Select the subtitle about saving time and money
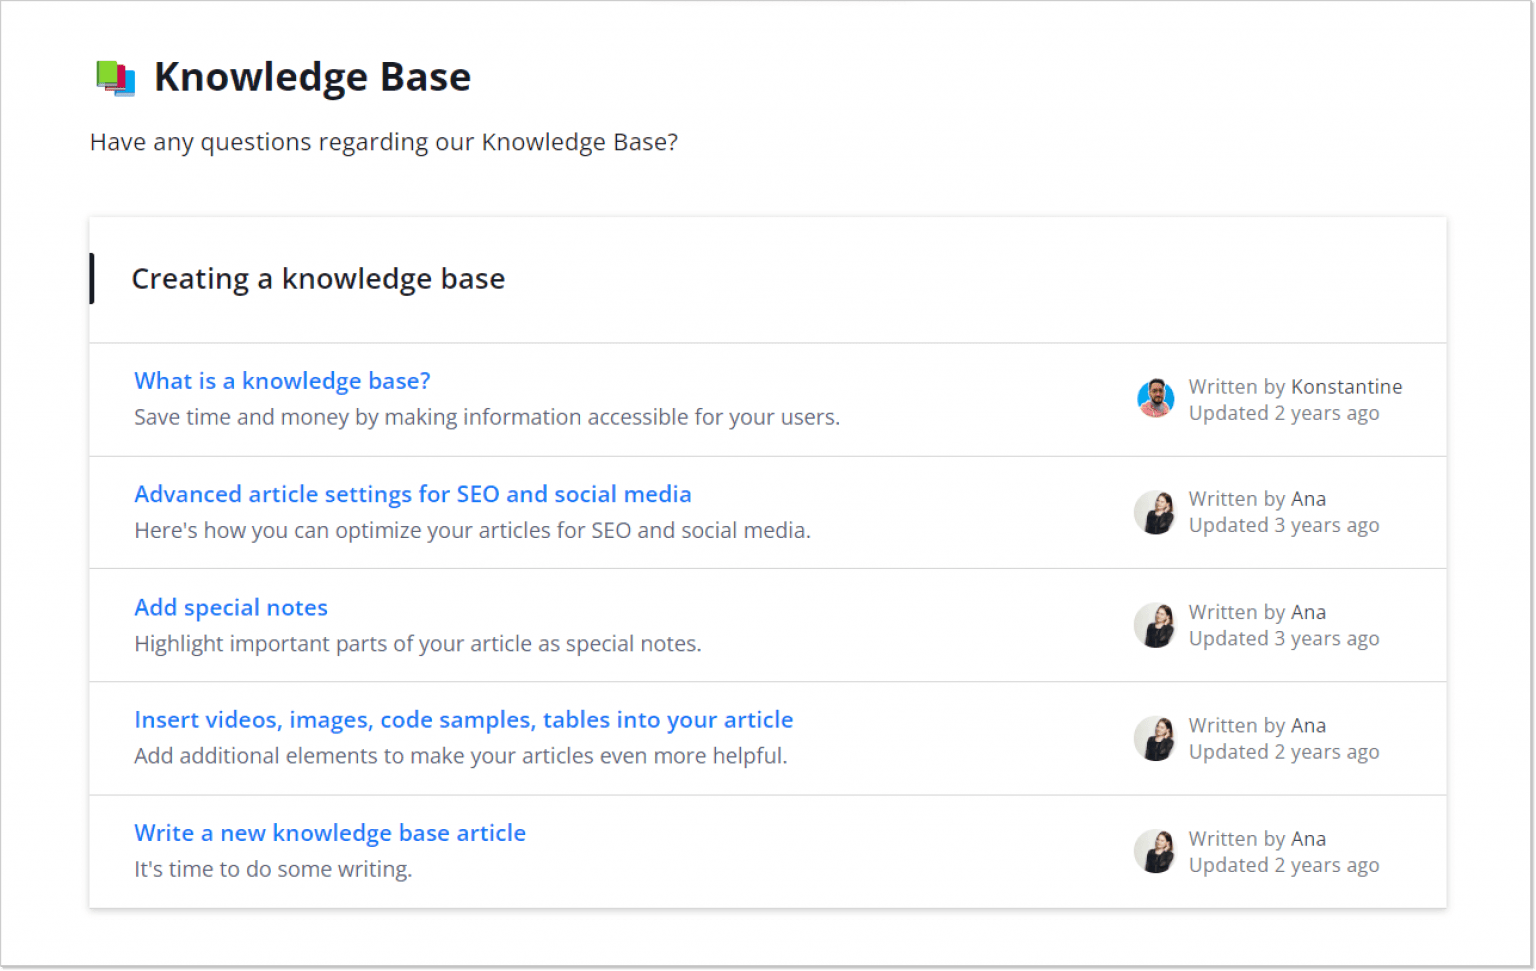Image resolution: width=1536 pixels, height=971 pixels. click(487, 417)
